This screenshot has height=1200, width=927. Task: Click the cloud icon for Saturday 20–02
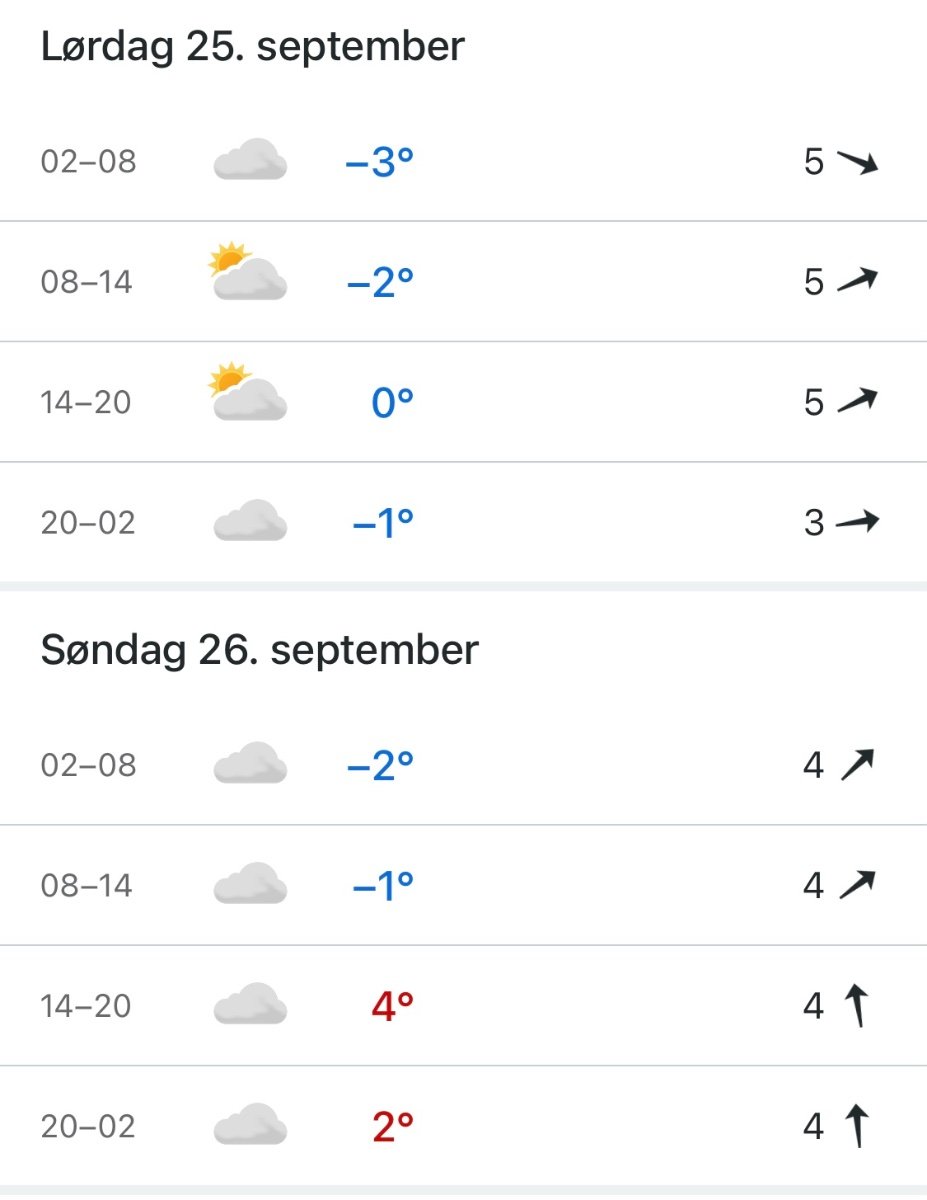click(x=250, y=522)
